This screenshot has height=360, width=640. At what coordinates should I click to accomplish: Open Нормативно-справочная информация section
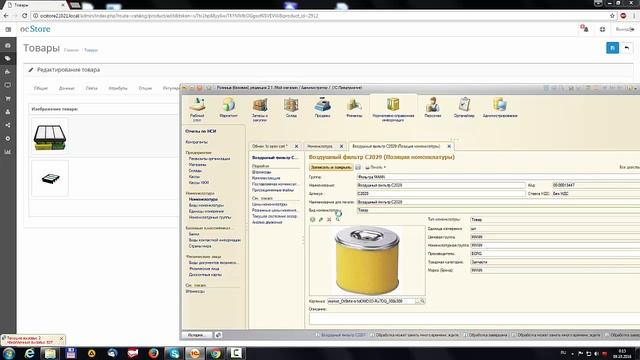pyautogui.click(x=393, y=109)
